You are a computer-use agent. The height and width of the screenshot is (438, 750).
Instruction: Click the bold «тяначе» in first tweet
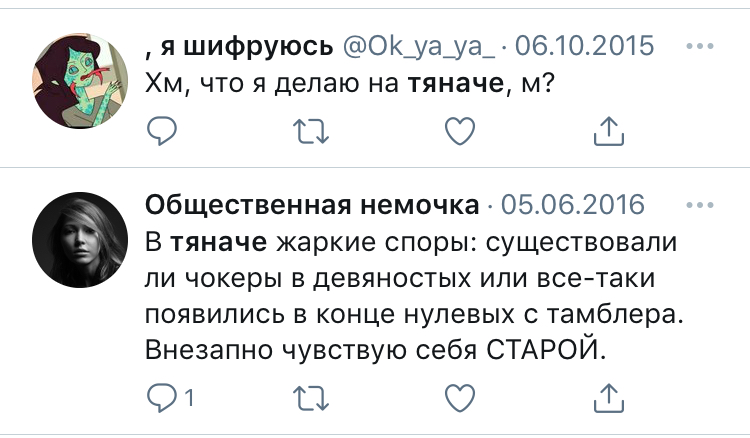(455, 84)
